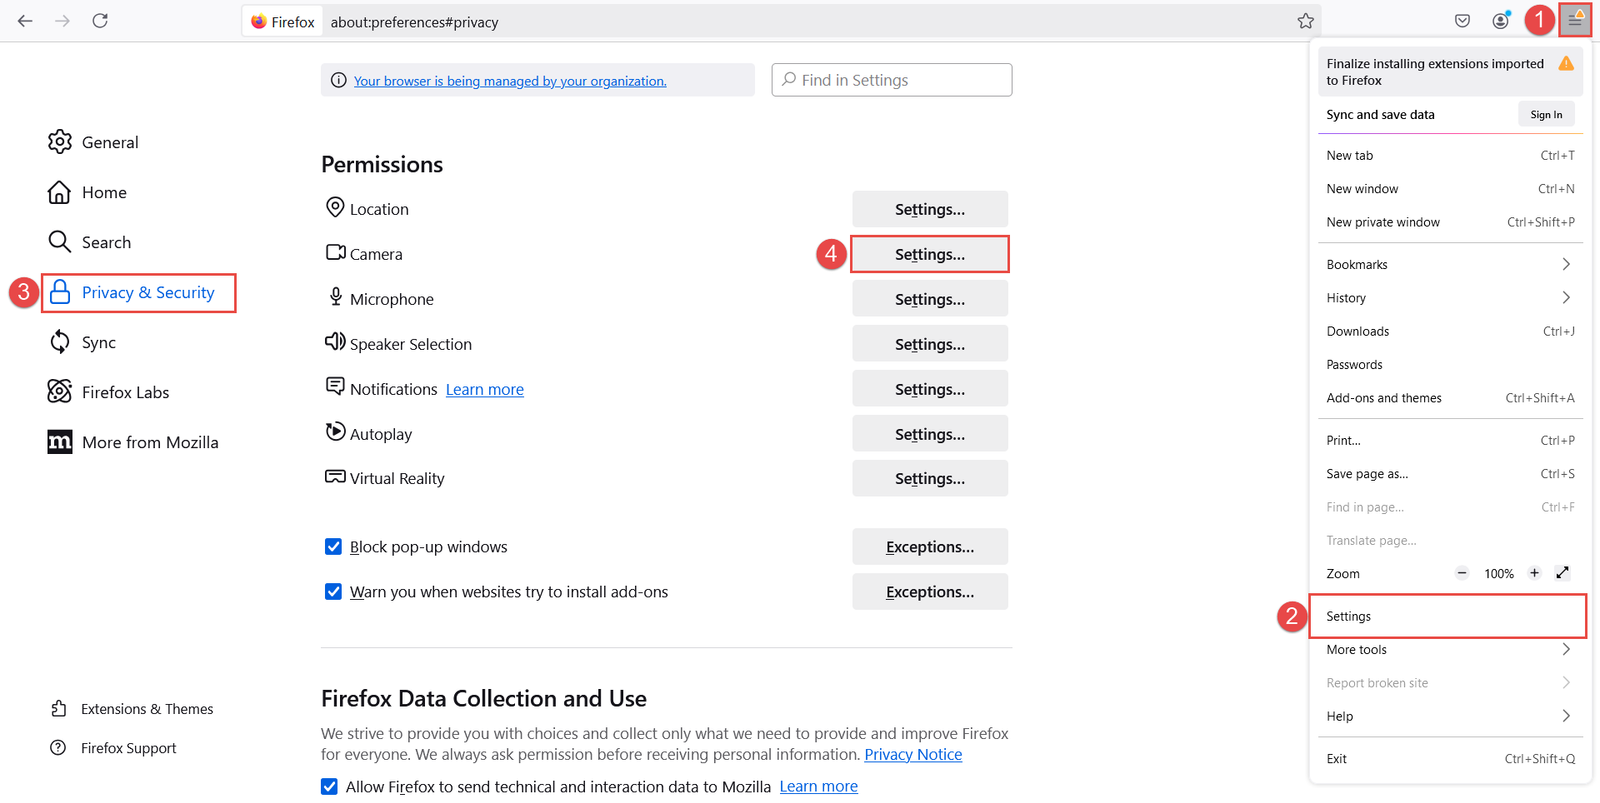
Task: Go to the Sync settings category
Action: [98, 342]
